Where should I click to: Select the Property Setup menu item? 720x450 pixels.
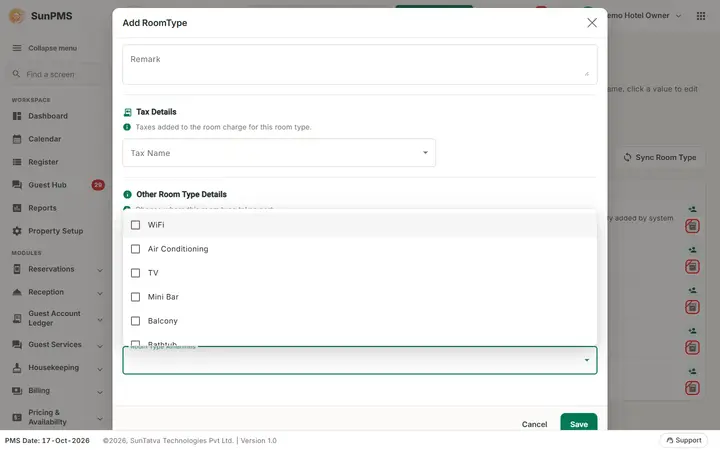click(x=57, y=231)
